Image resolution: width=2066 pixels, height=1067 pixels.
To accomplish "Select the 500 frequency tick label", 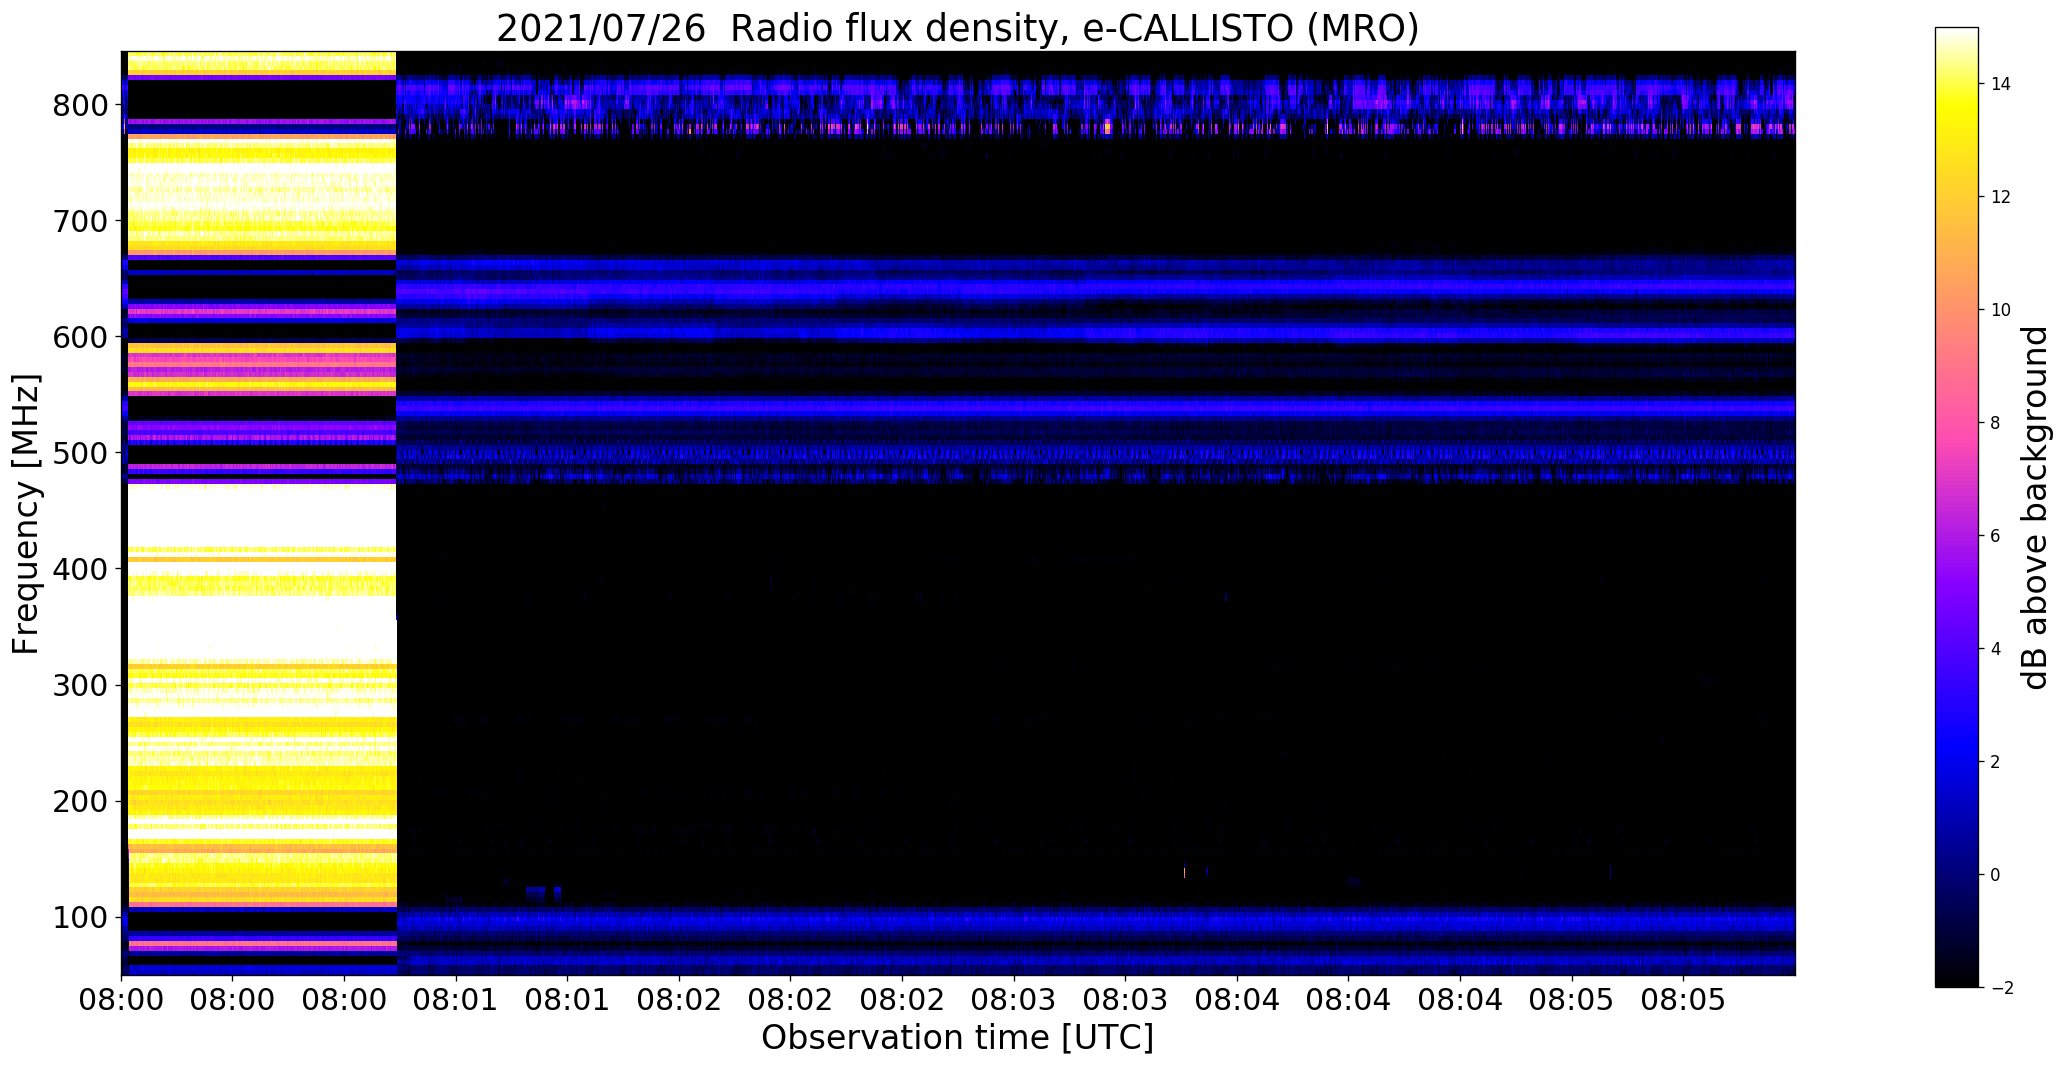I will (80, 453).
